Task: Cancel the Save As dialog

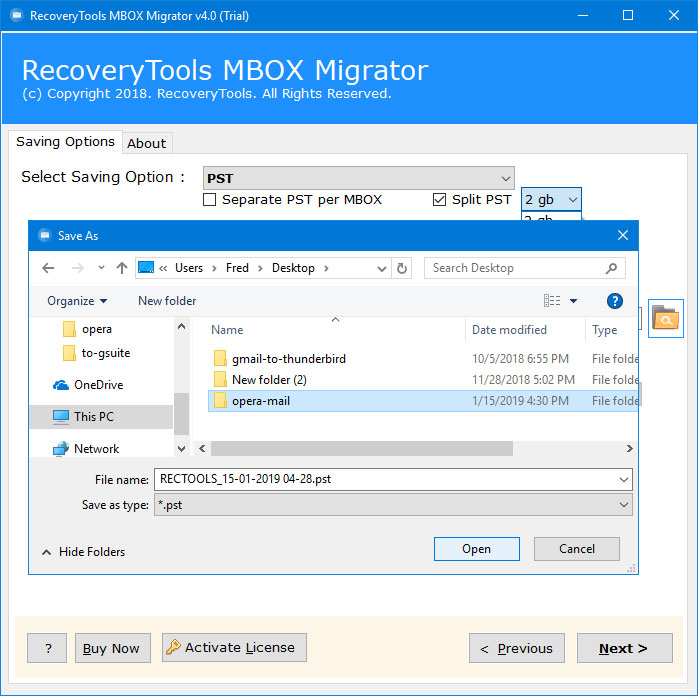Action: pyautogui.click(x=576, y=549)
